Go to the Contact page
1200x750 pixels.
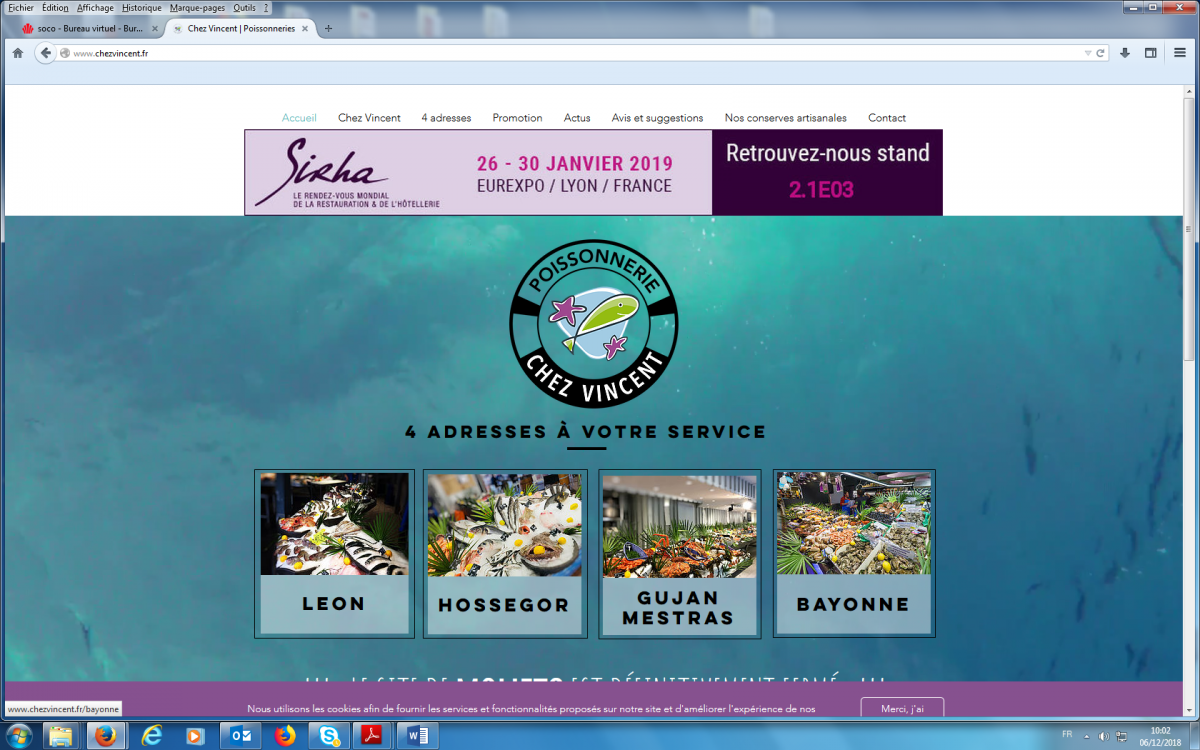point(887,118)
